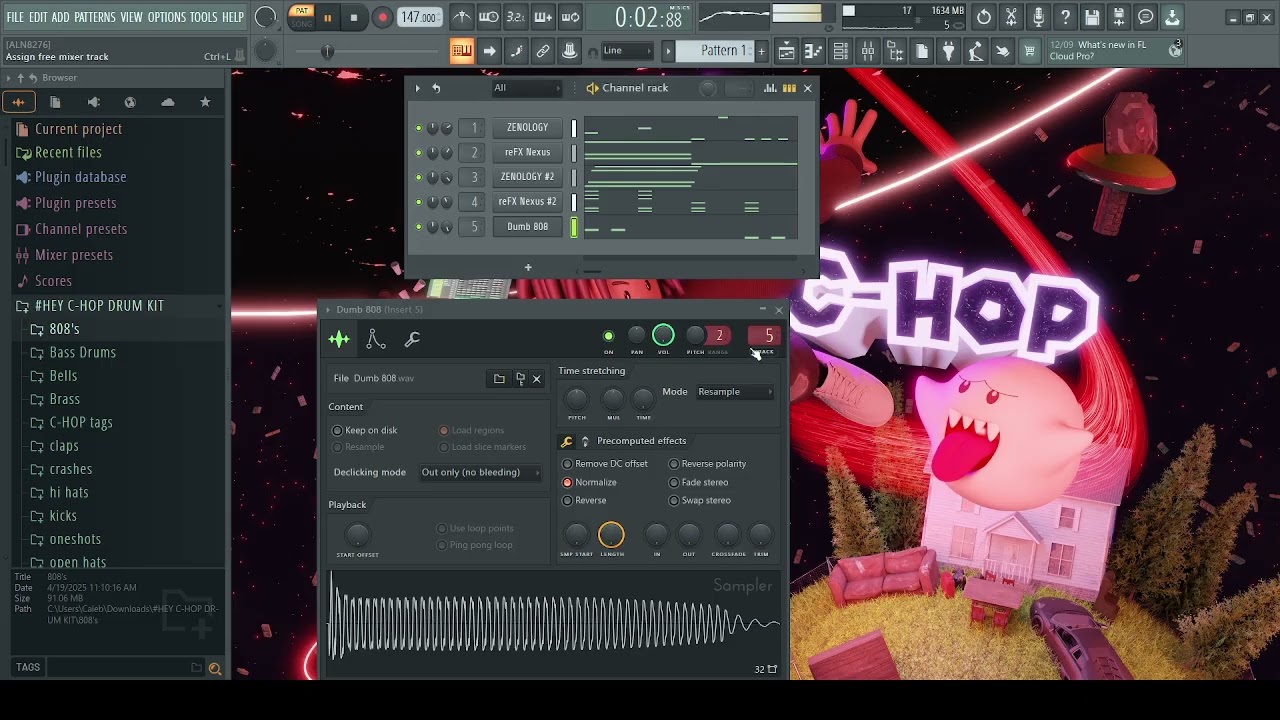Open the Declicking mode dropdown
This screenshot has width=1280, height=720.
coord(480,473)
